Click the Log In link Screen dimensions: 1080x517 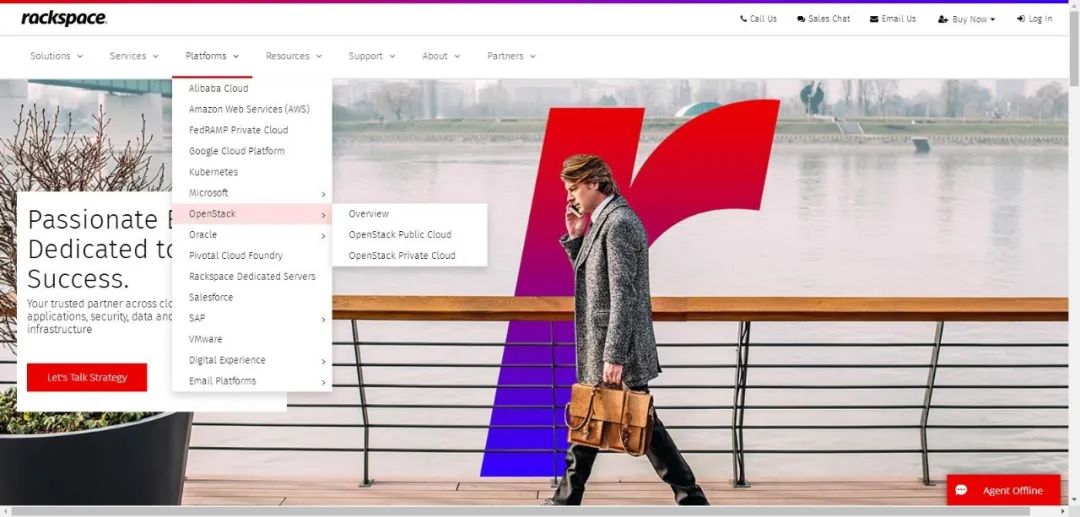click(x=1035, y=19)
